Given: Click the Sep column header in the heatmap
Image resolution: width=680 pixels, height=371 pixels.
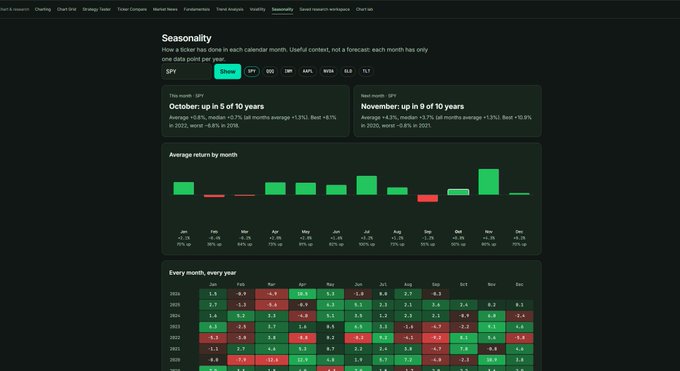Looking at the screenshot, I should 436,285.
